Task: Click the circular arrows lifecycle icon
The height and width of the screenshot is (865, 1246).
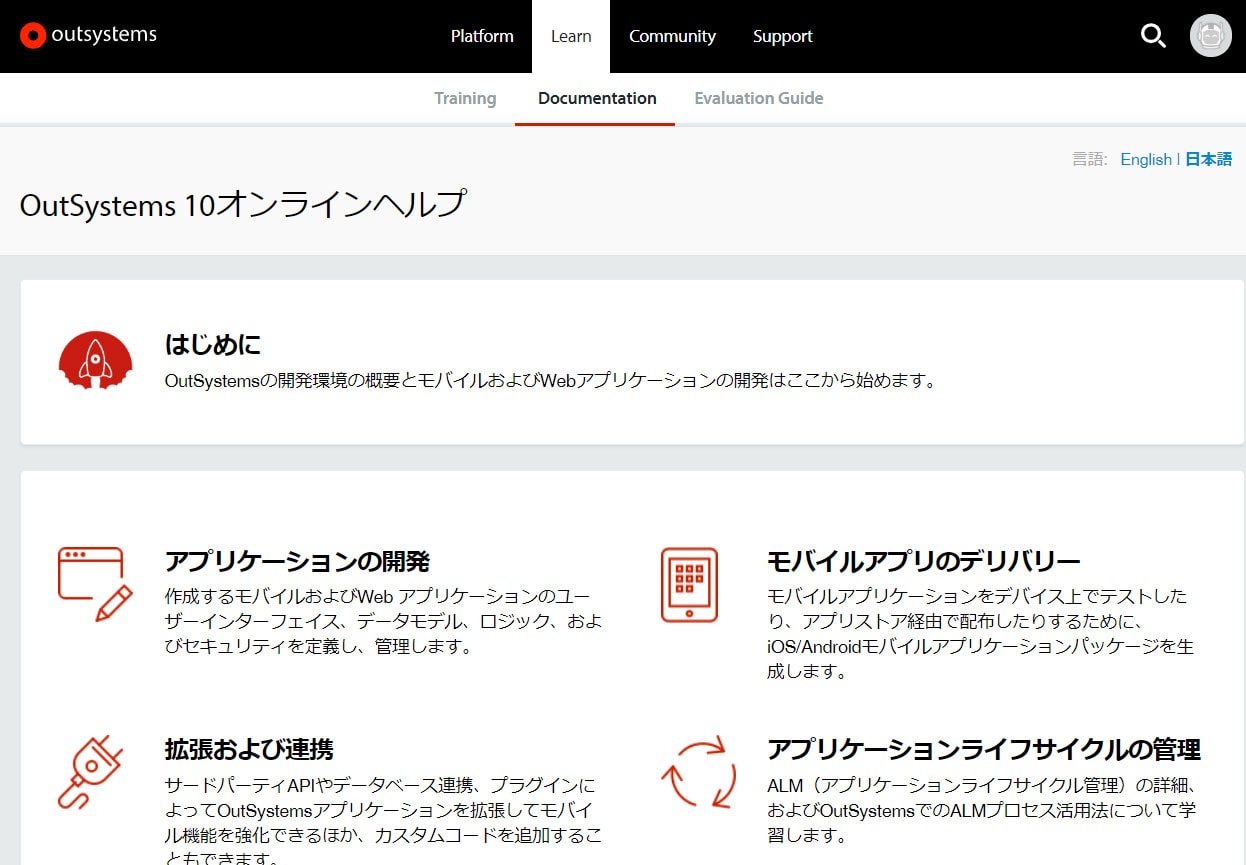Action: pos(698,772)
